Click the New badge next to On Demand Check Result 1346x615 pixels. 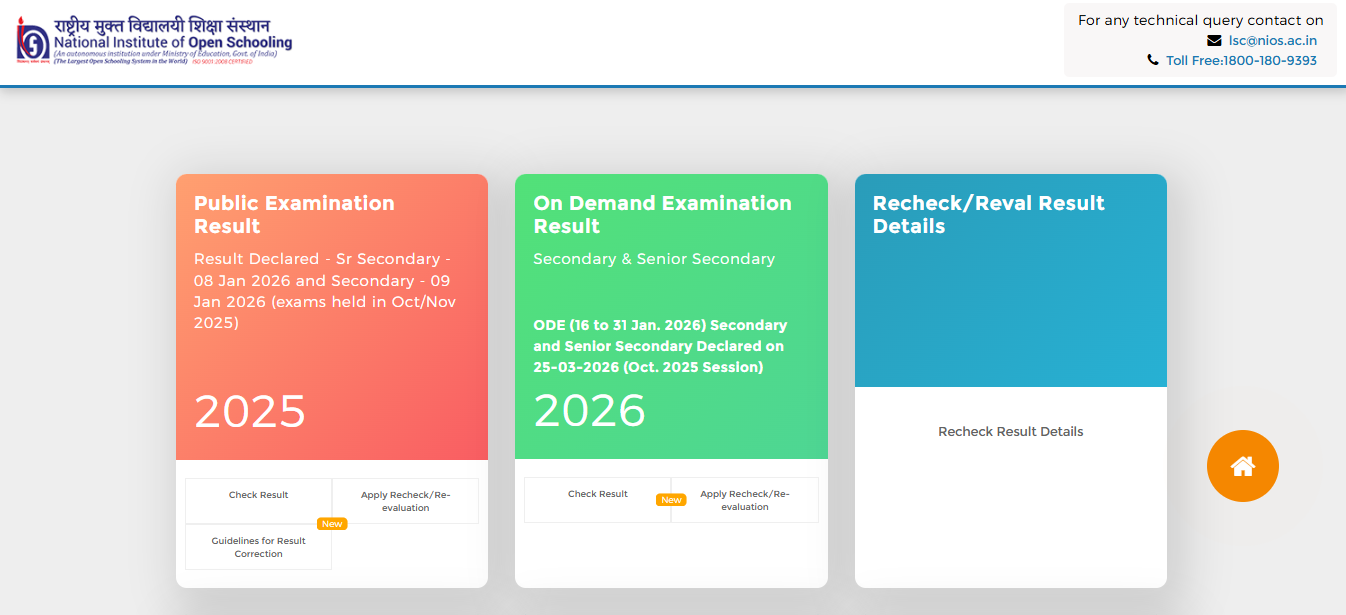click(x=671, y=499)
